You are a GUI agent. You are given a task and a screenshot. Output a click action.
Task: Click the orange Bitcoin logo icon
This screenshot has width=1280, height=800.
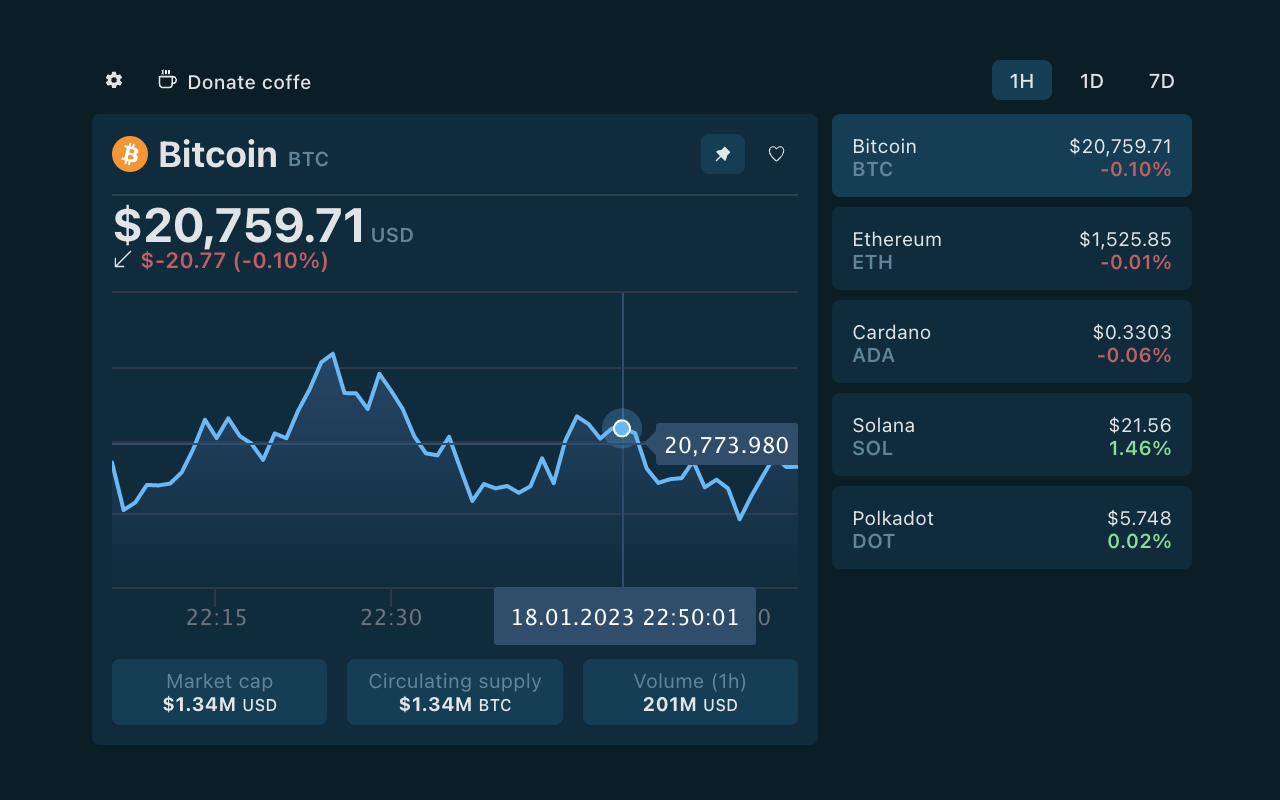coord(129,154)
